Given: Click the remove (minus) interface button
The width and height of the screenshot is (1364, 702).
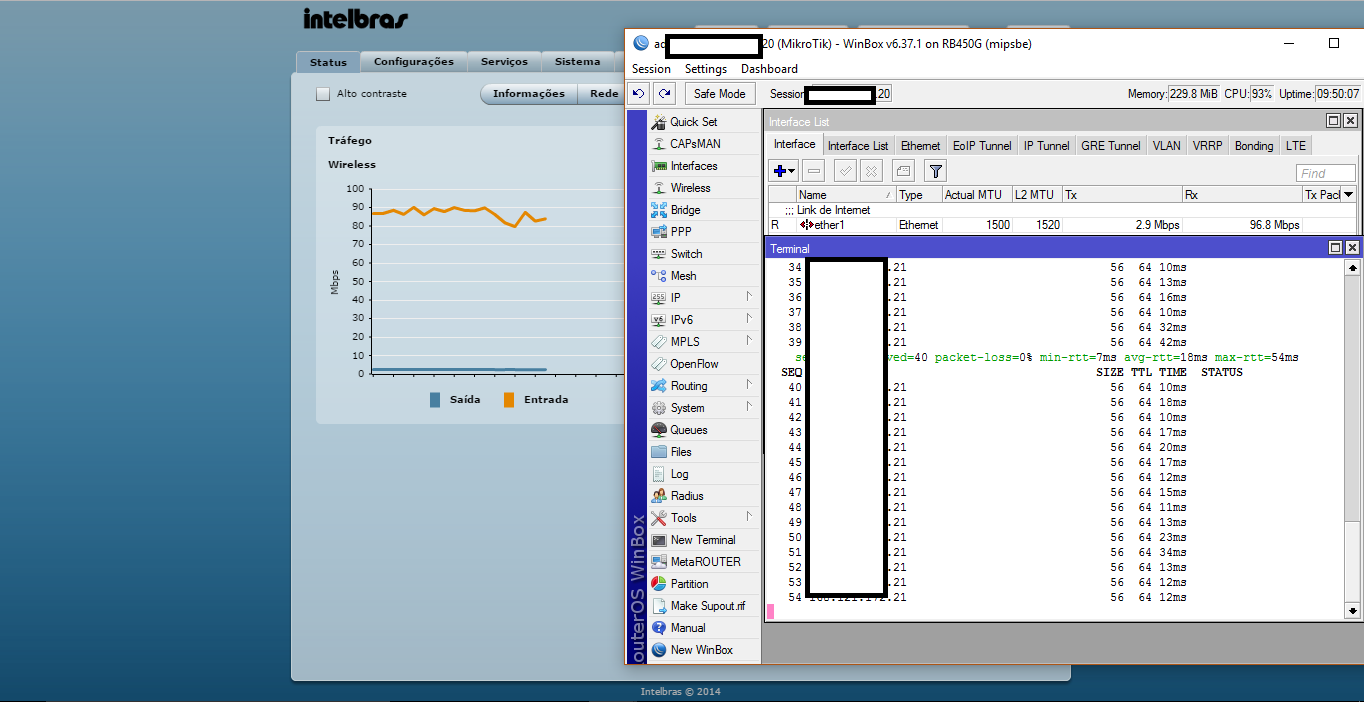Looking at the screenshot, I should coord(814,171).
